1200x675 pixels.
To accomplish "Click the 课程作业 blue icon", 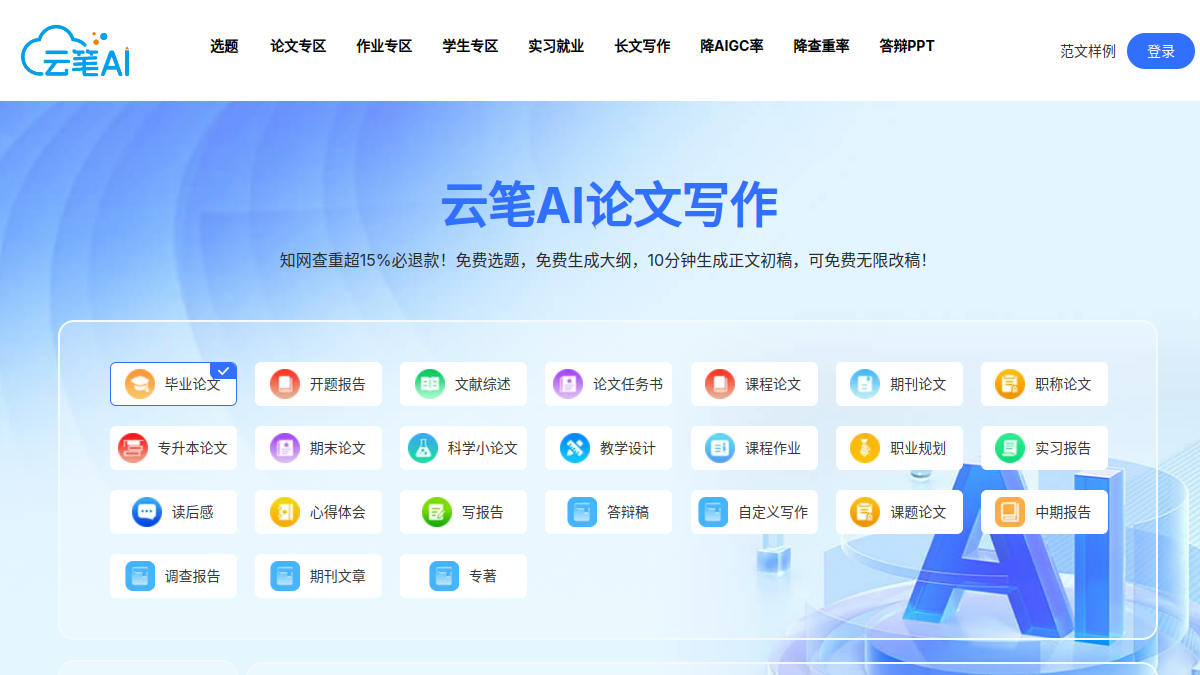I will pos(720,448).
